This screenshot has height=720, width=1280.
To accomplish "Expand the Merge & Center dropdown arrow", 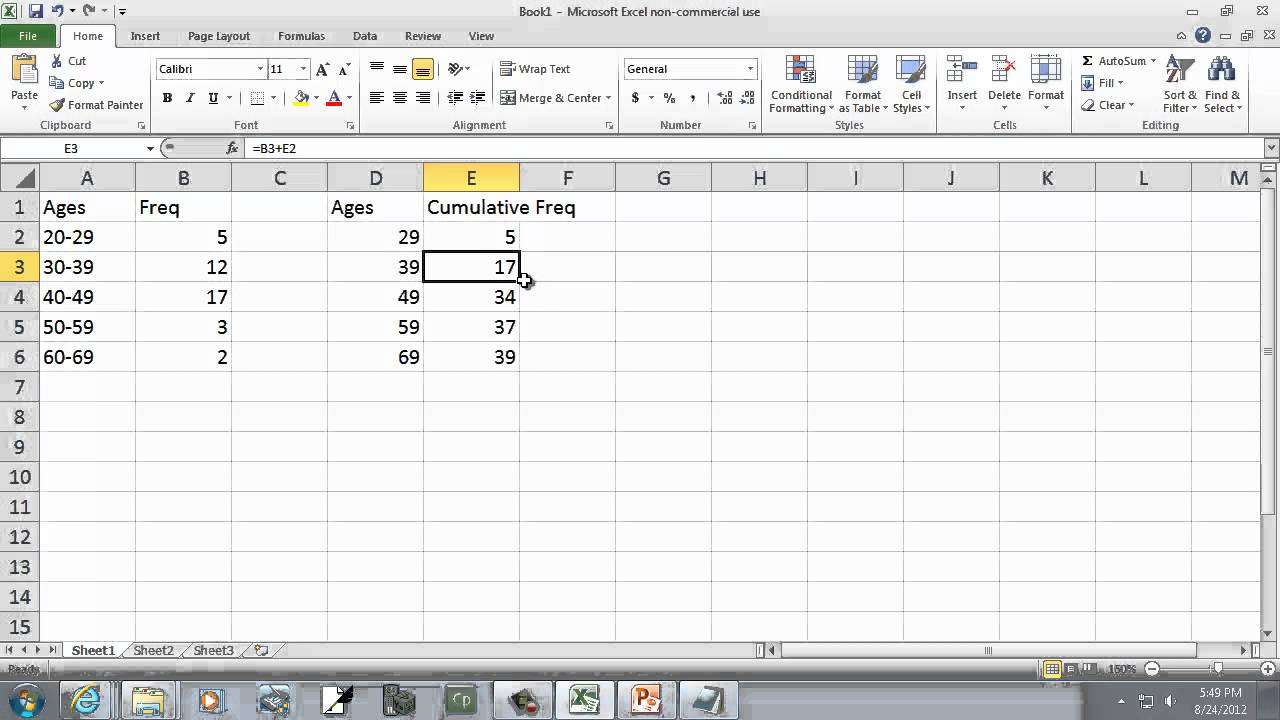I will 608,98.
